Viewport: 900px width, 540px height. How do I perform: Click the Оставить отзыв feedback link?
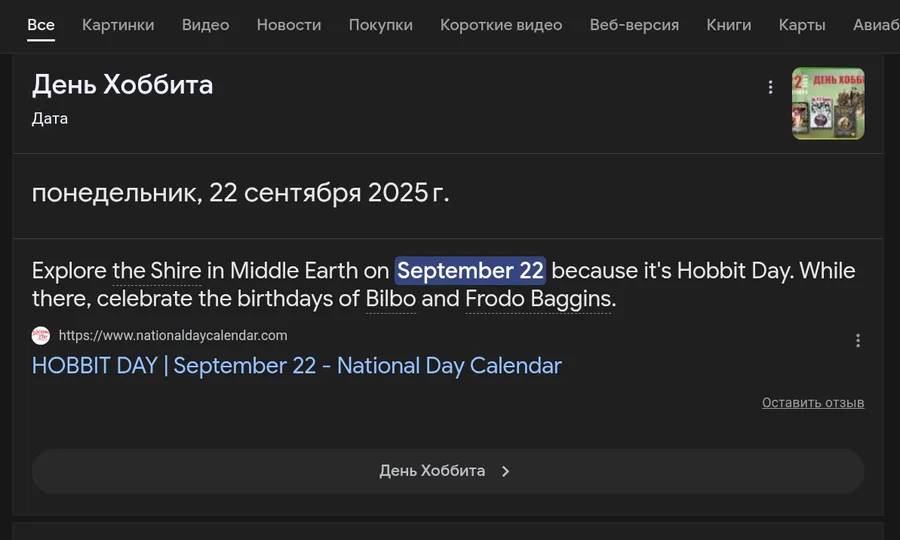tap(812, 403)
